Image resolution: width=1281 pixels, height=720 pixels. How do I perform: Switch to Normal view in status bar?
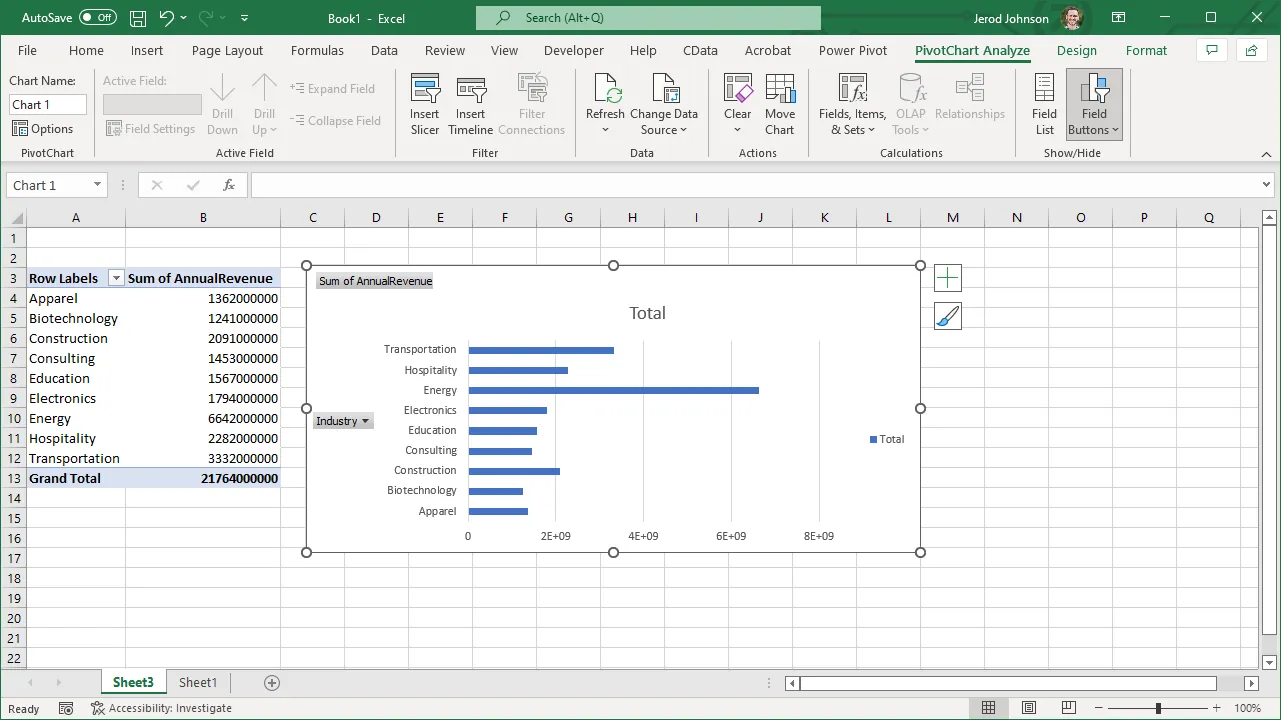(x=988, y=708)
